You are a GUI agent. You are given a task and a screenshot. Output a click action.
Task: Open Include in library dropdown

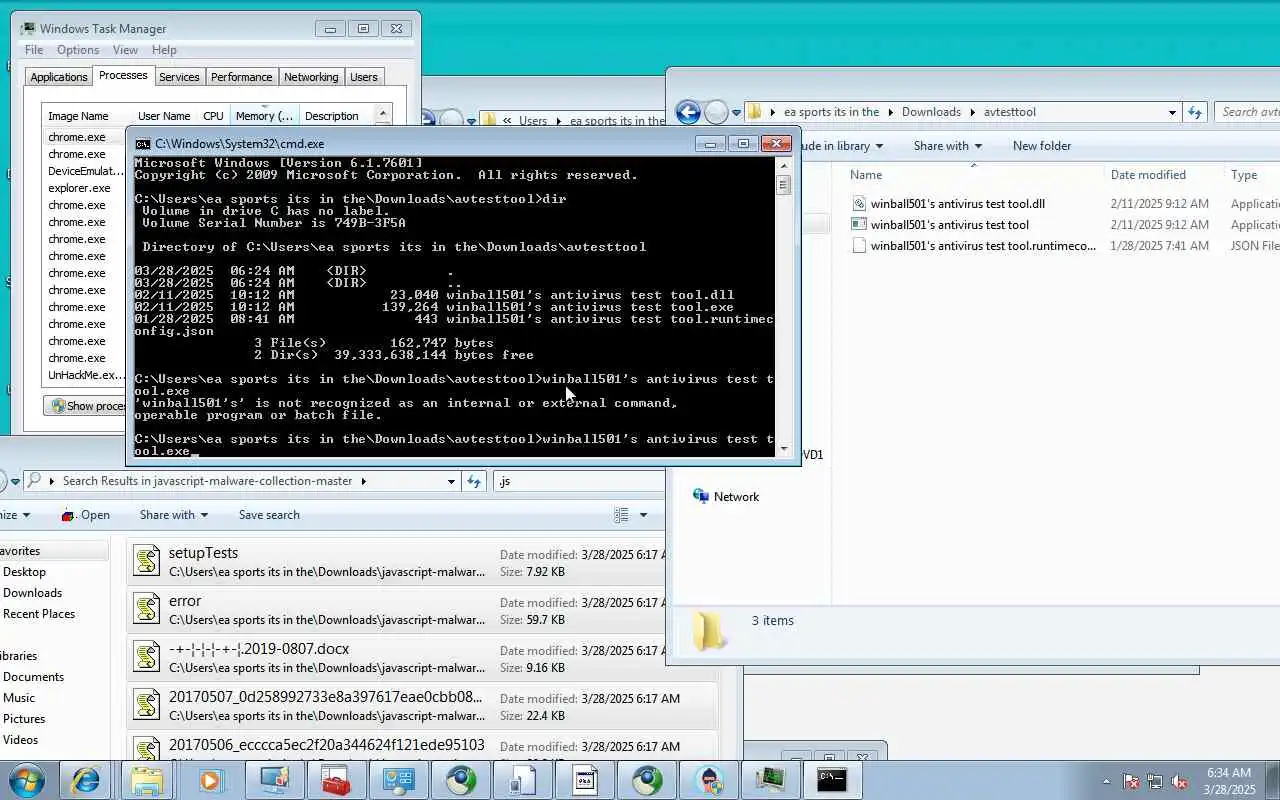pos(840,146)
